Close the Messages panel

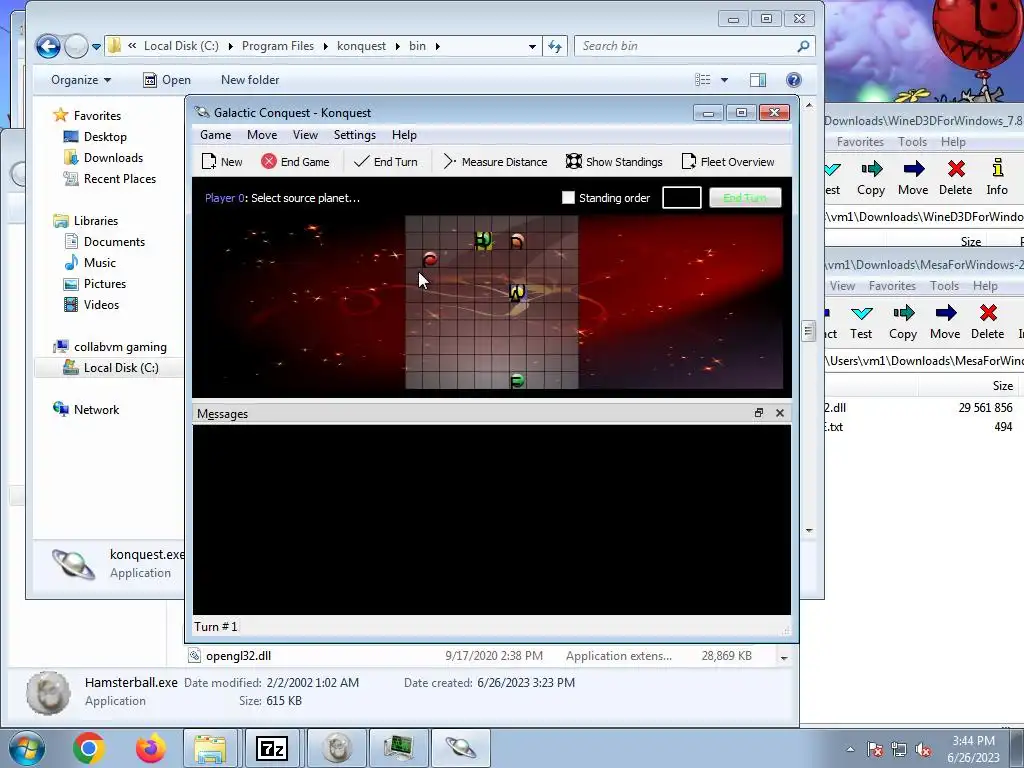[x=780, y=413]
